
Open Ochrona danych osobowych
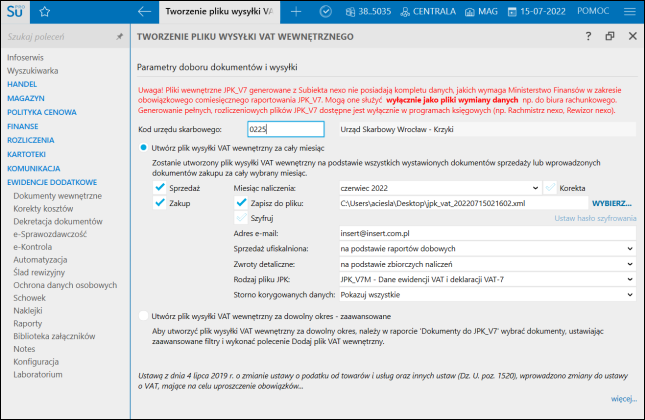pyautogui.click(x=65, y=285)
